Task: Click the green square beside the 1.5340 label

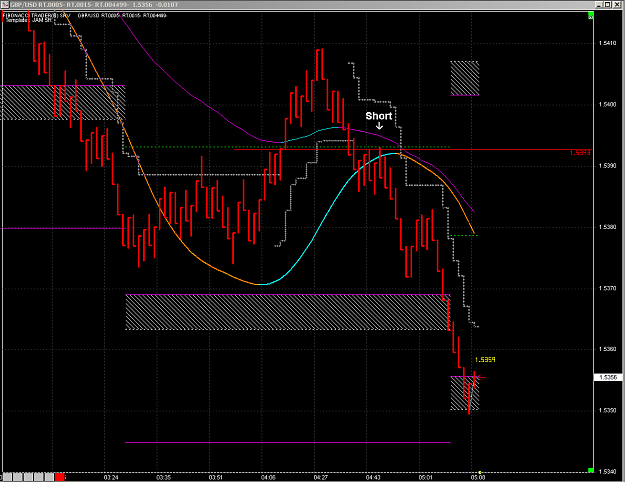Action: point(591,471)
